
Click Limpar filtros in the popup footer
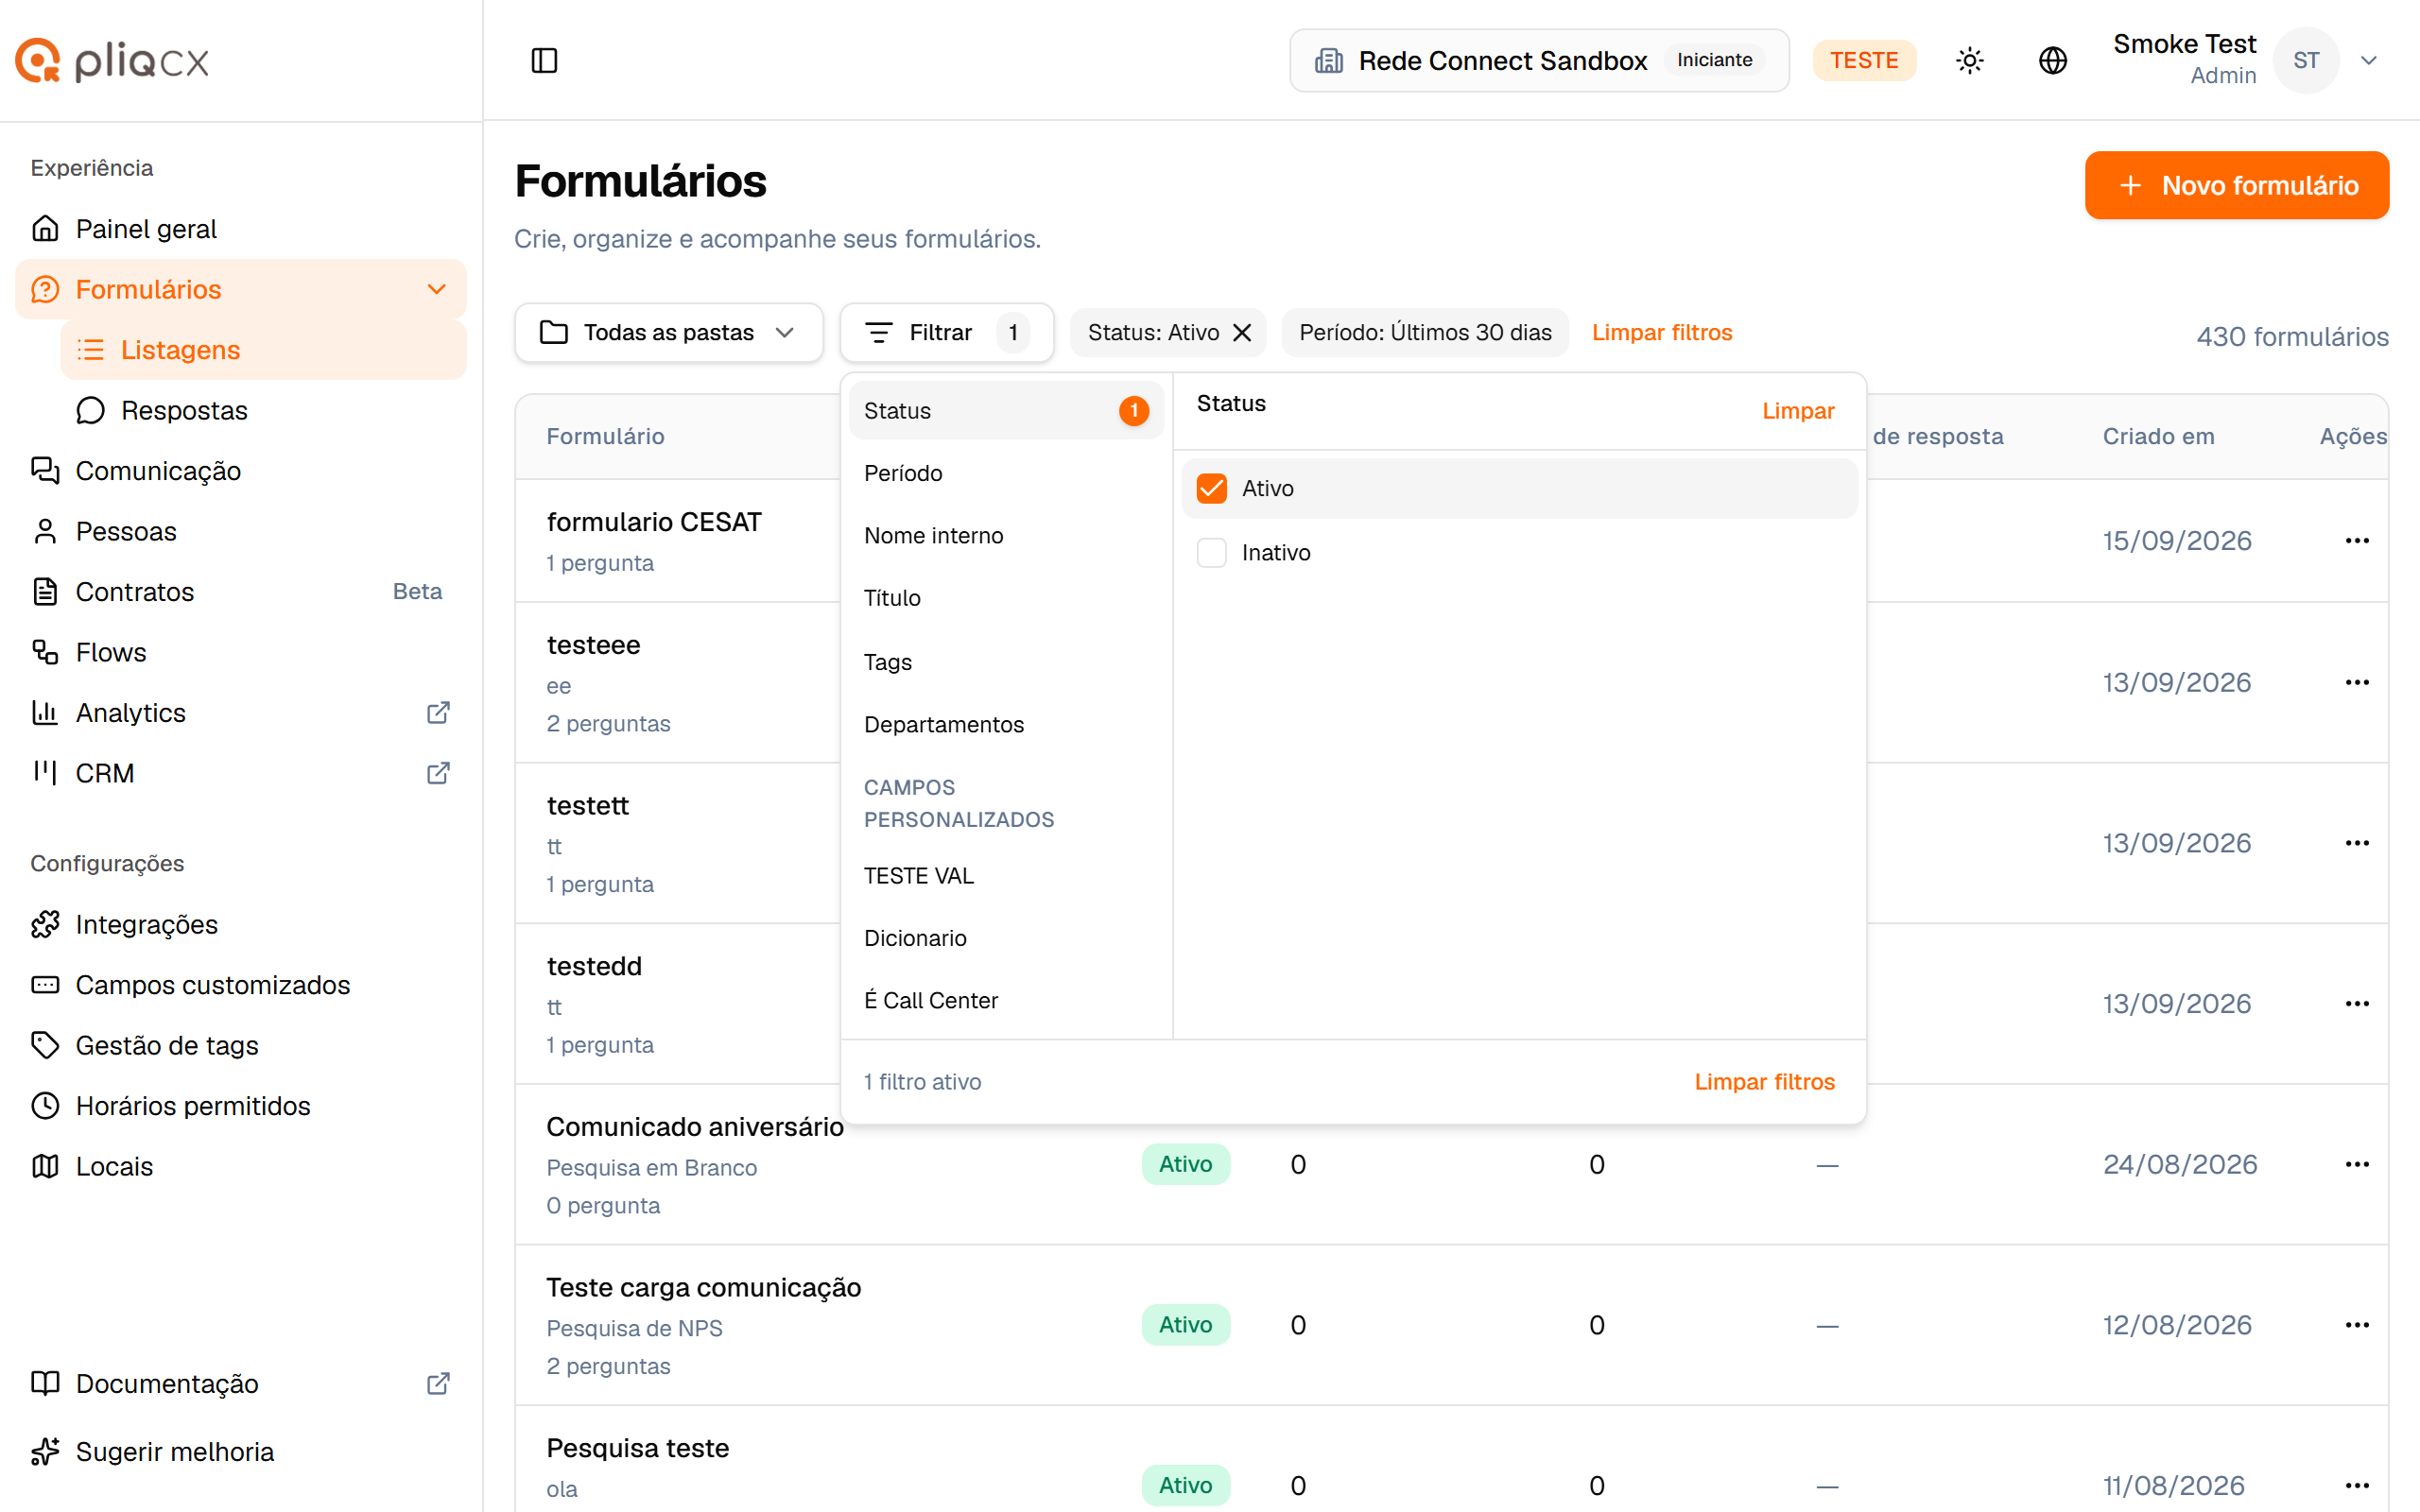[1764, 1081]
